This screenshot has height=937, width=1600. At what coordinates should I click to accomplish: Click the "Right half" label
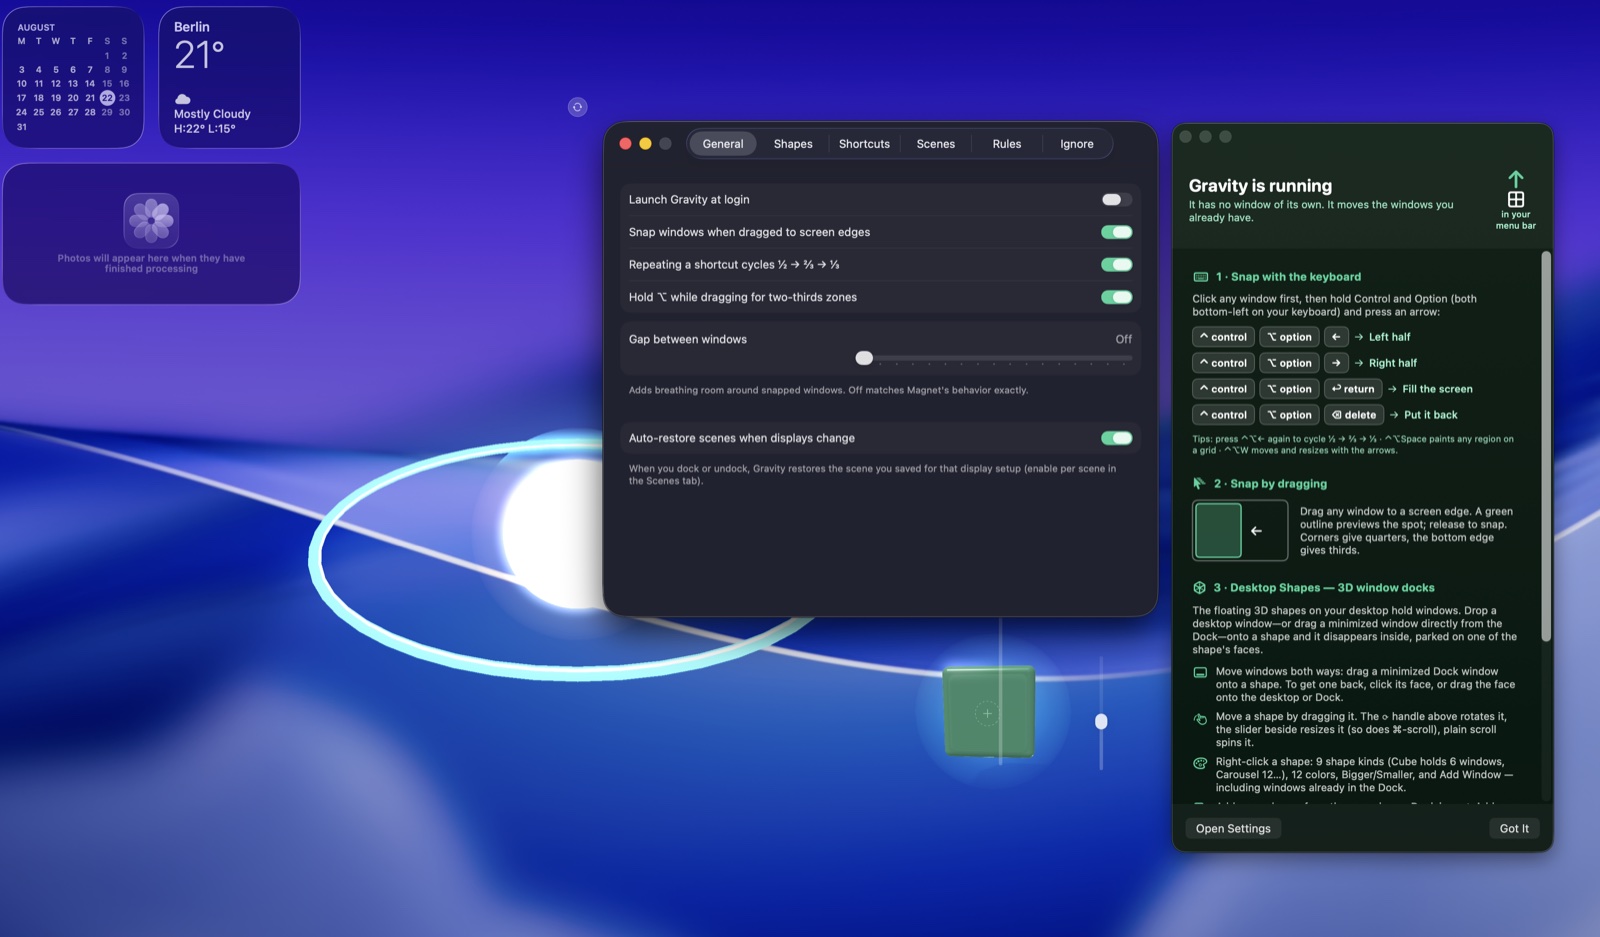tap(1393, 363)
